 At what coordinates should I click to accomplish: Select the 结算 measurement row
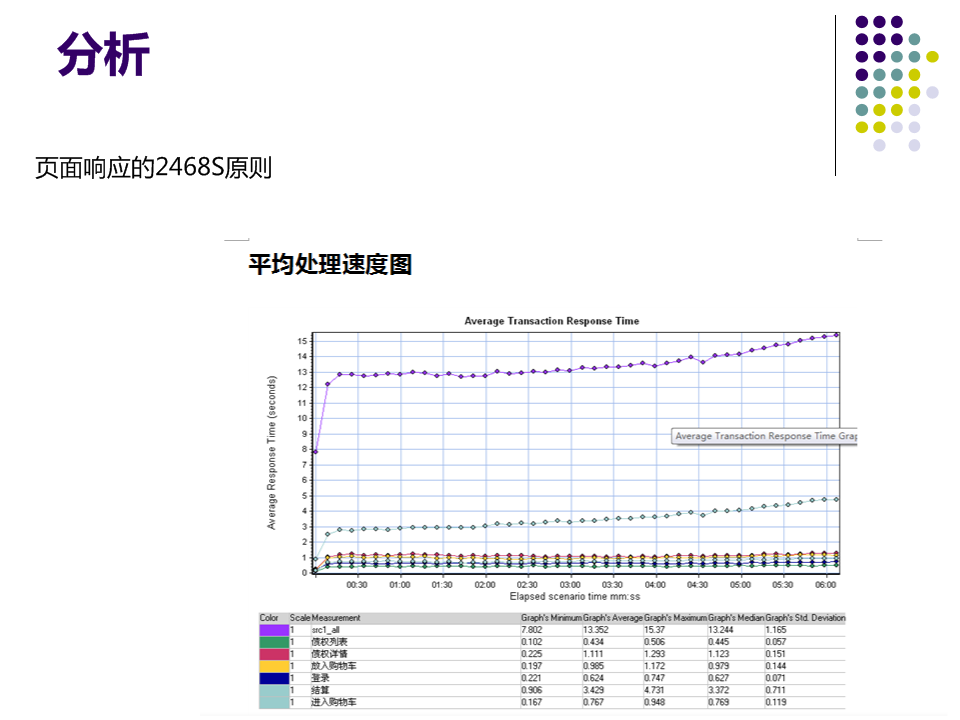[552, 690]
